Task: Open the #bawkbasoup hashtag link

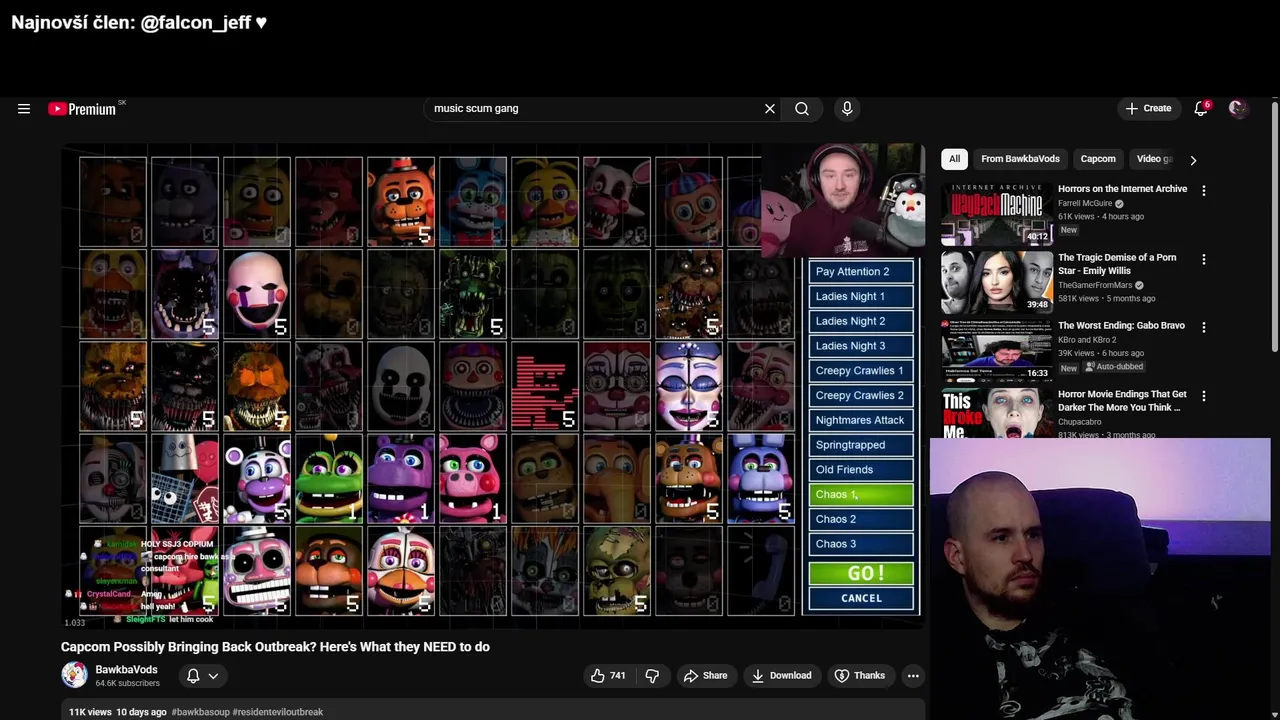Action: [x=200, y=712]
